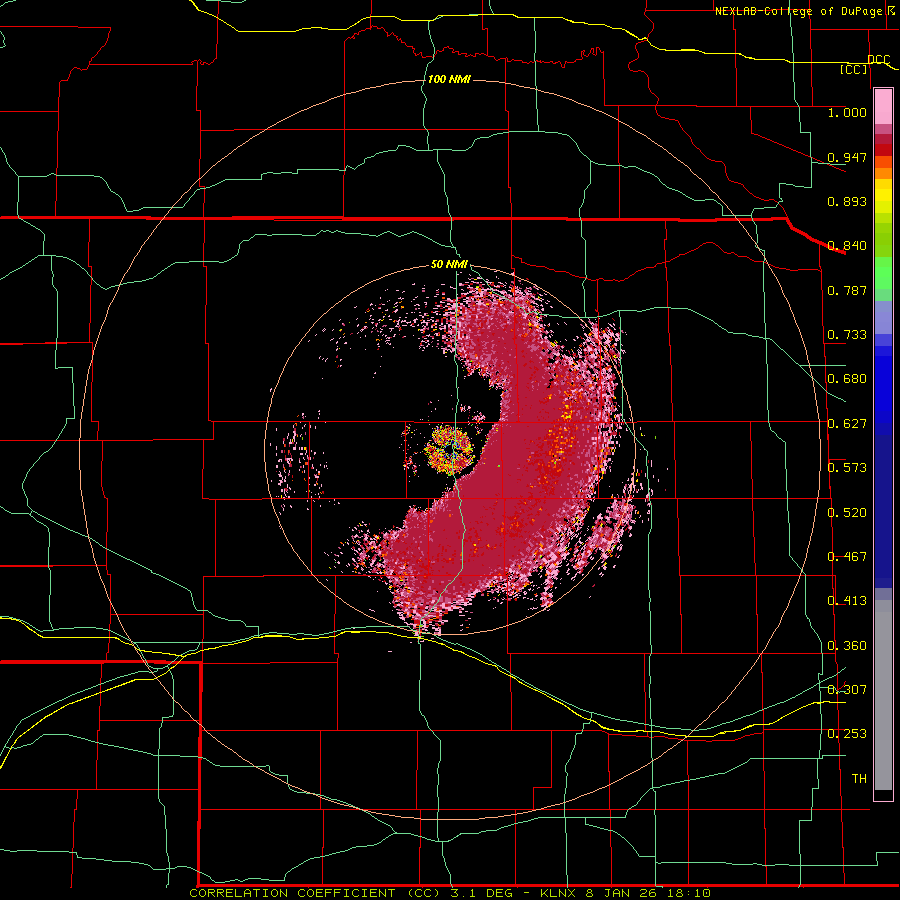Click the 0.733 scale value

click(847, 335)
